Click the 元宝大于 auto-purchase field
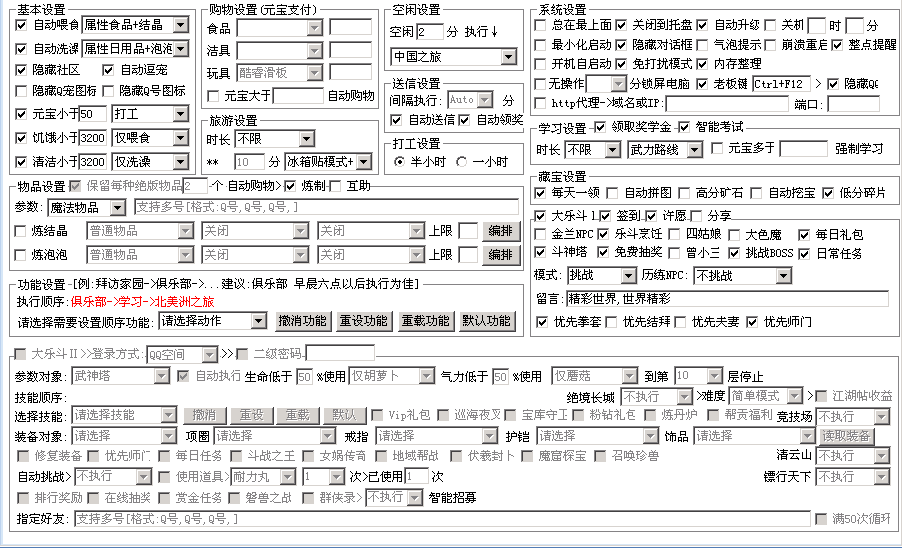Viewport: 902px width, 548px height. [x=299, y=95]
